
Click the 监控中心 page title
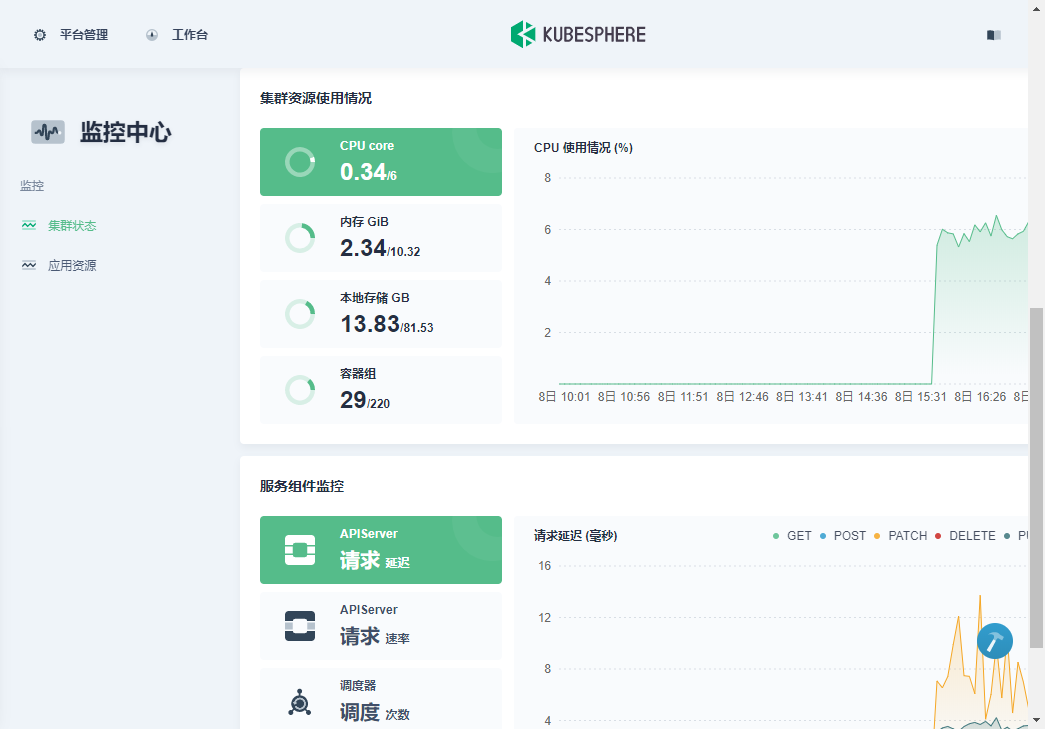126,132
